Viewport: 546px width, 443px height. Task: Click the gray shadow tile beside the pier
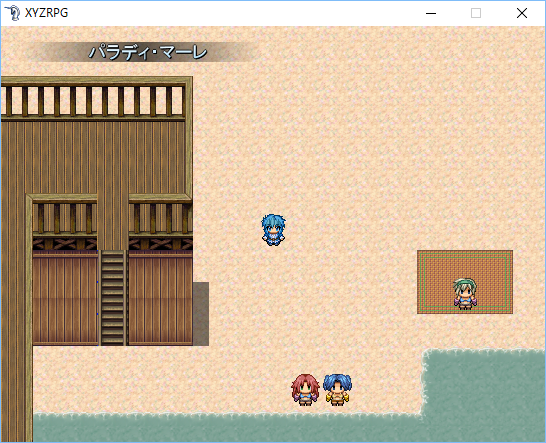click(x=201, y=314)
